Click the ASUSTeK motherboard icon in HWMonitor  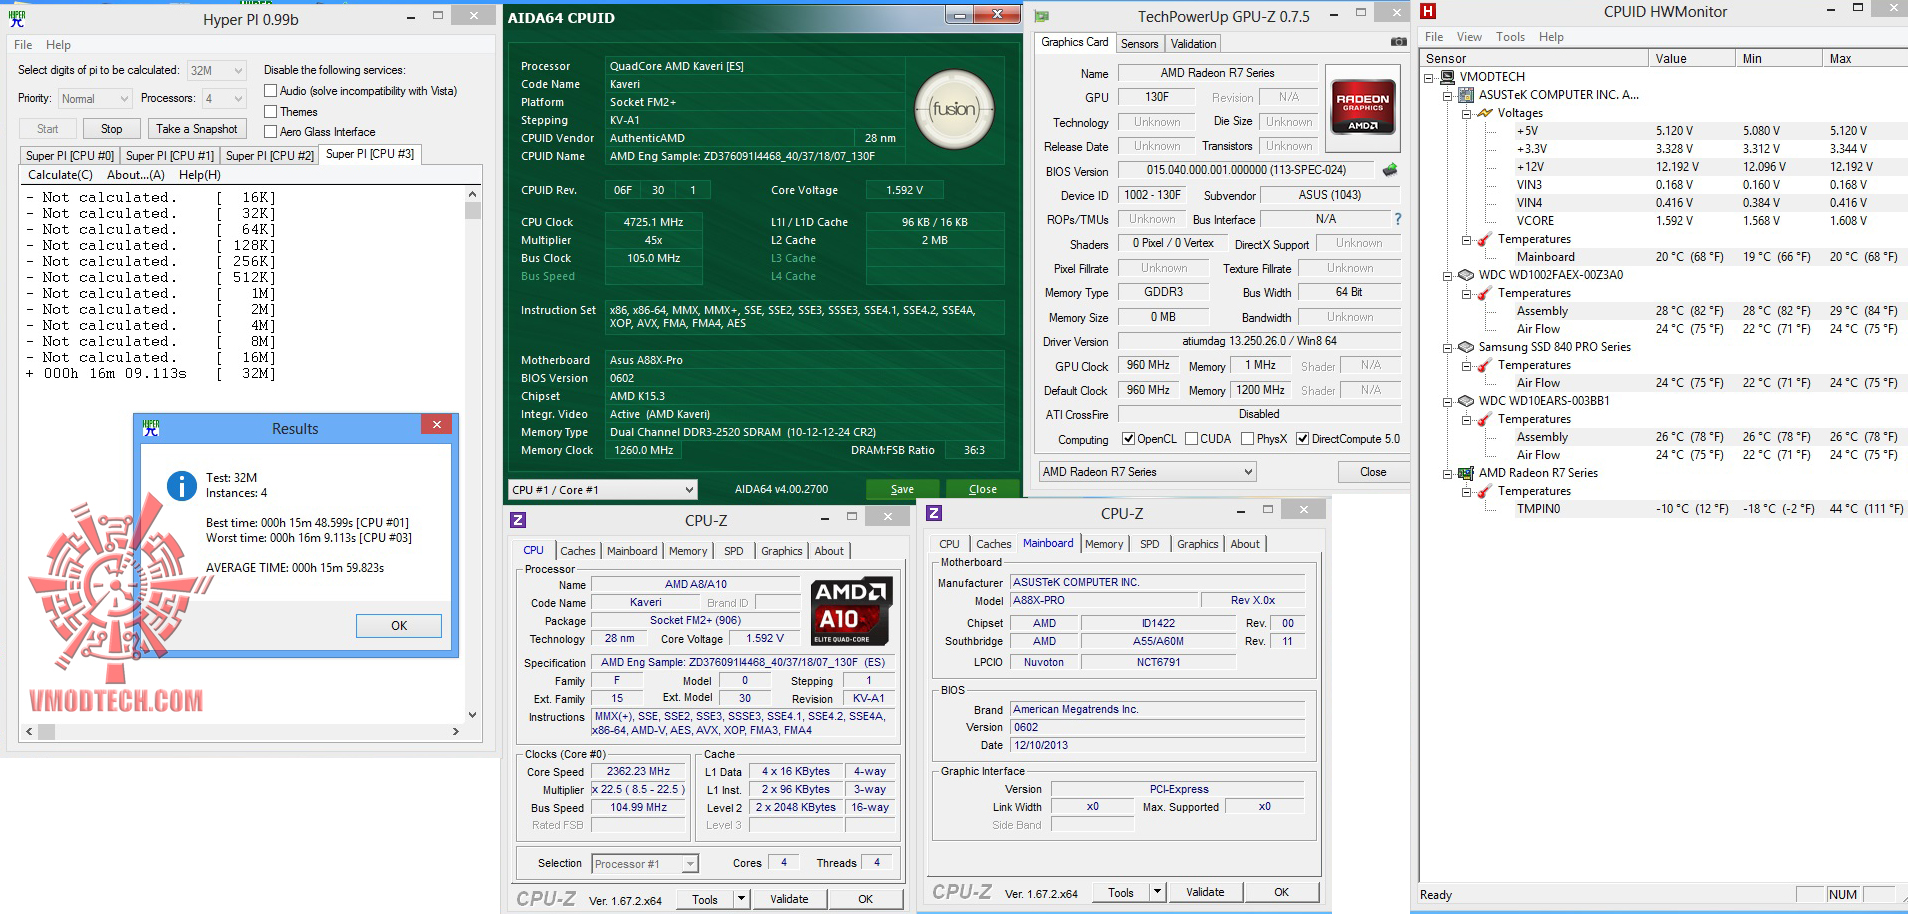pos(1466,95)
